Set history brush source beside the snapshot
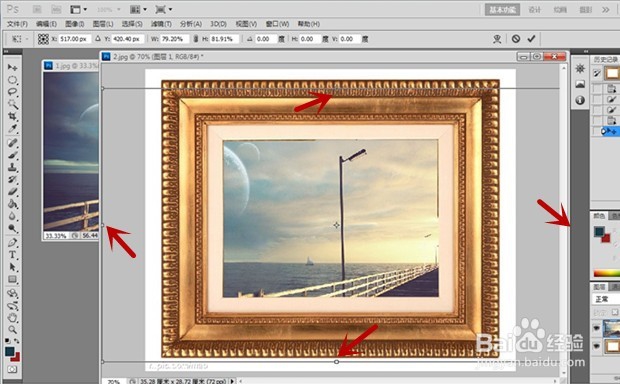 597,73
